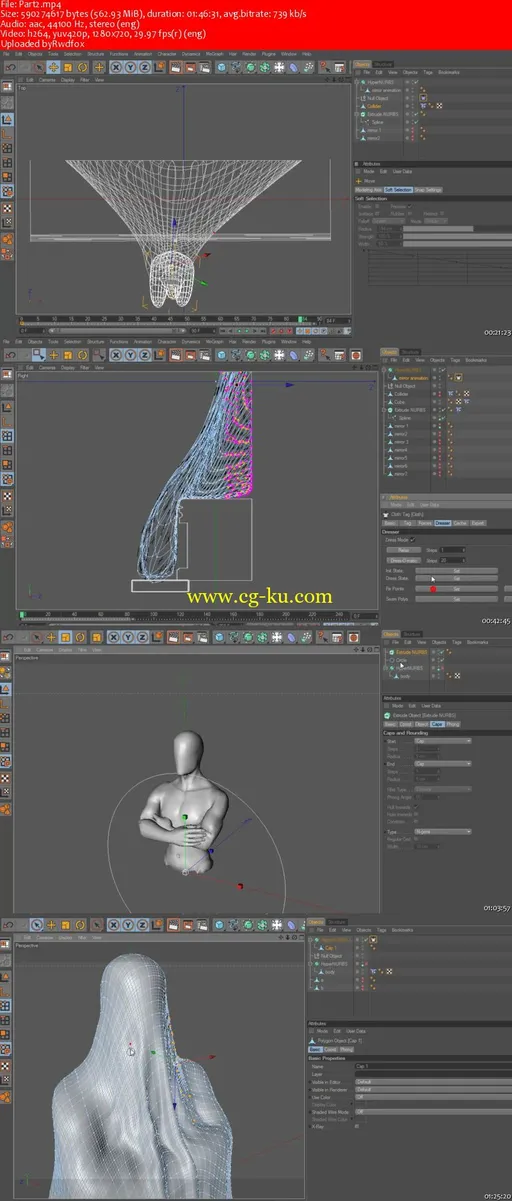
Task: Select Move tool in the 01:03:57 frame toolbar
Action: pos(50,635)
